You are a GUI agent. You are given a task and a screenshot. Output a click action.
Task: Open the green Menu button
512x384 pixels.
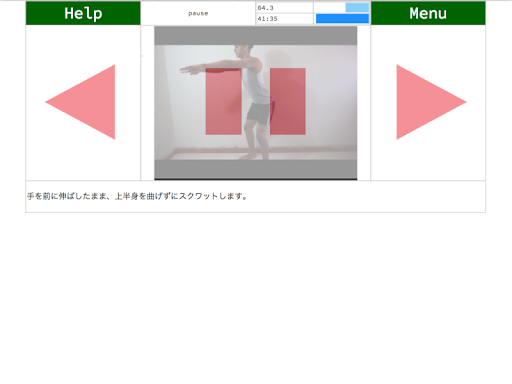point(428,13)
